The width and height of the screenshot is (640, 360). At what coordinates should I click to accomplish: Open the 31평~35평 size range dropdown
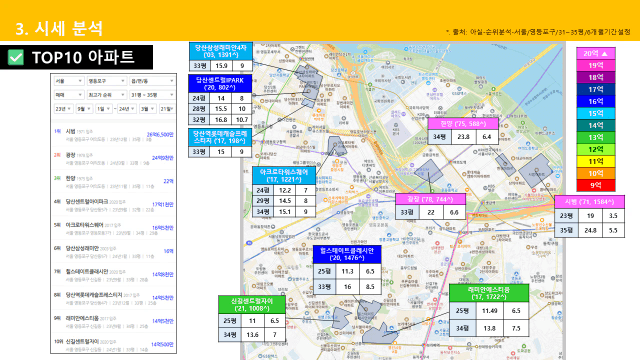tap(152, 95)
